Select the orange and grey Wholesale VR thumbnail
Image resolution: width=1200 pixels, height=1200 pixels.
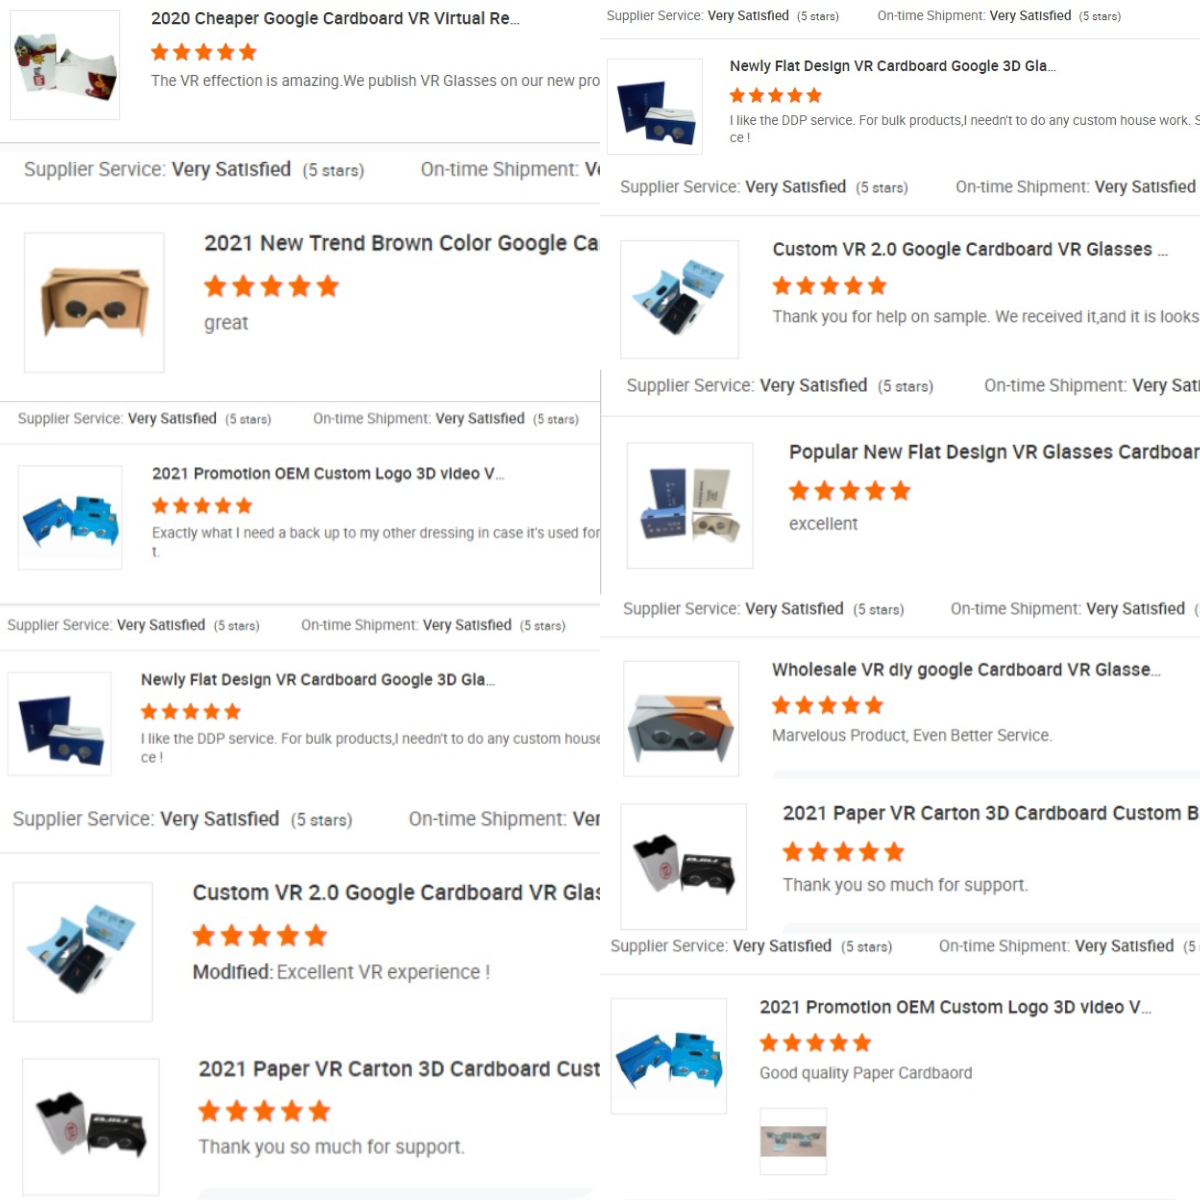681,719
